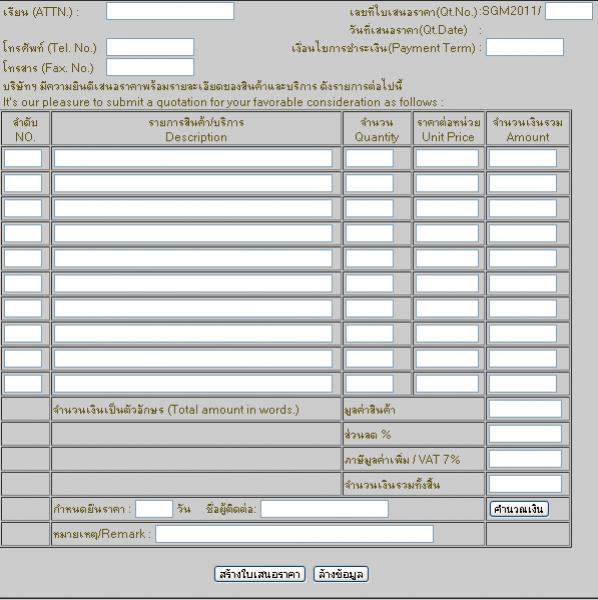Screen dimensions: 598x600
Task: Focus the VAT 7% amount field
Action: 525,459
